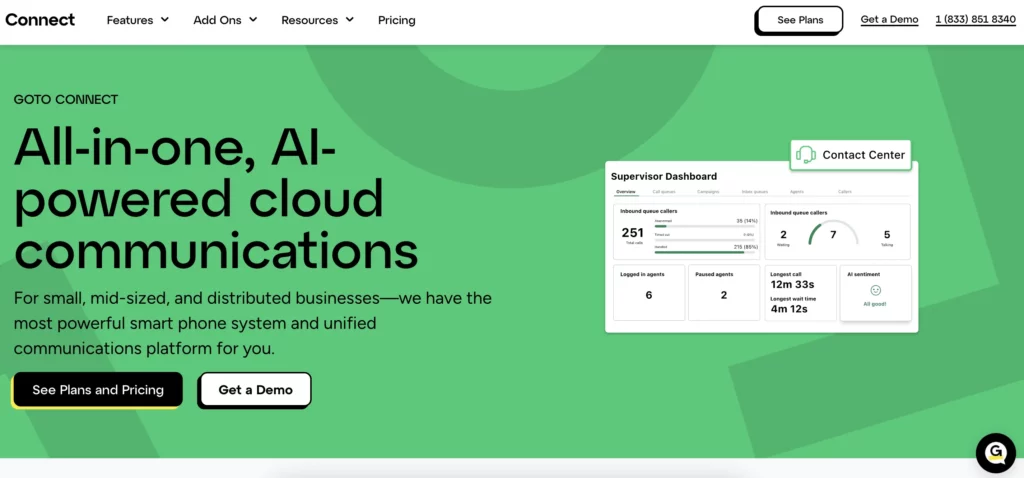Open the GoTo chat widget icon
The width and height of the screenshot is (1024, 478).
[x=996, y=453]
